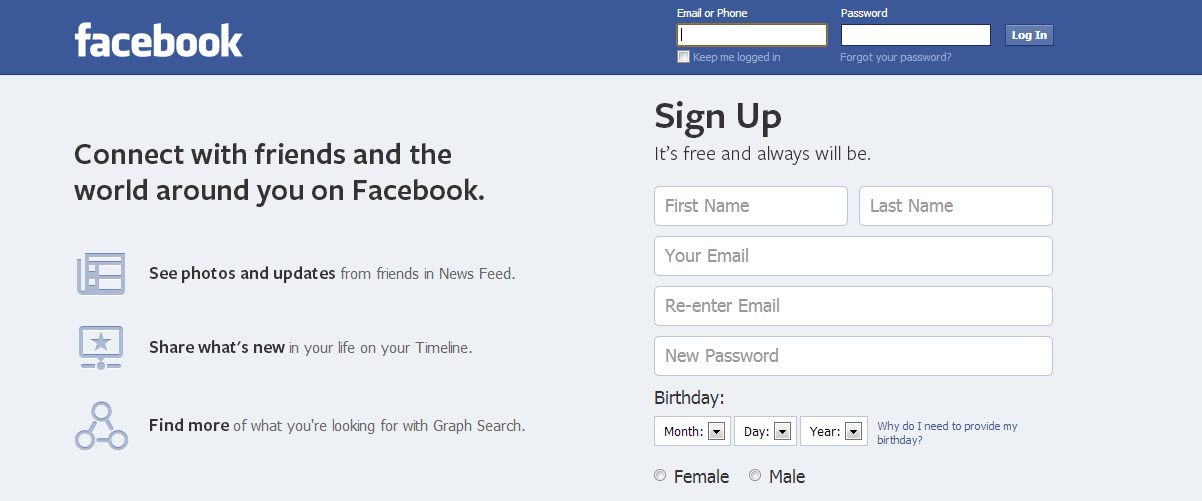This screenshot has width=1202, height=501.
Task: Click the Last Name field
Action: click(x=956, y=206)
